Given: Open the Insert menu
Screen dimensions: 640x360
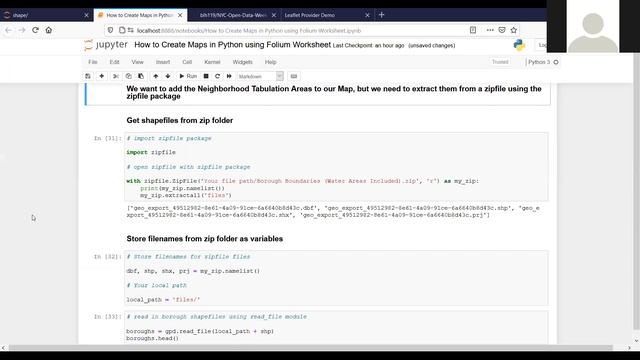Looking at the screenshot, I should pos(163,62).
